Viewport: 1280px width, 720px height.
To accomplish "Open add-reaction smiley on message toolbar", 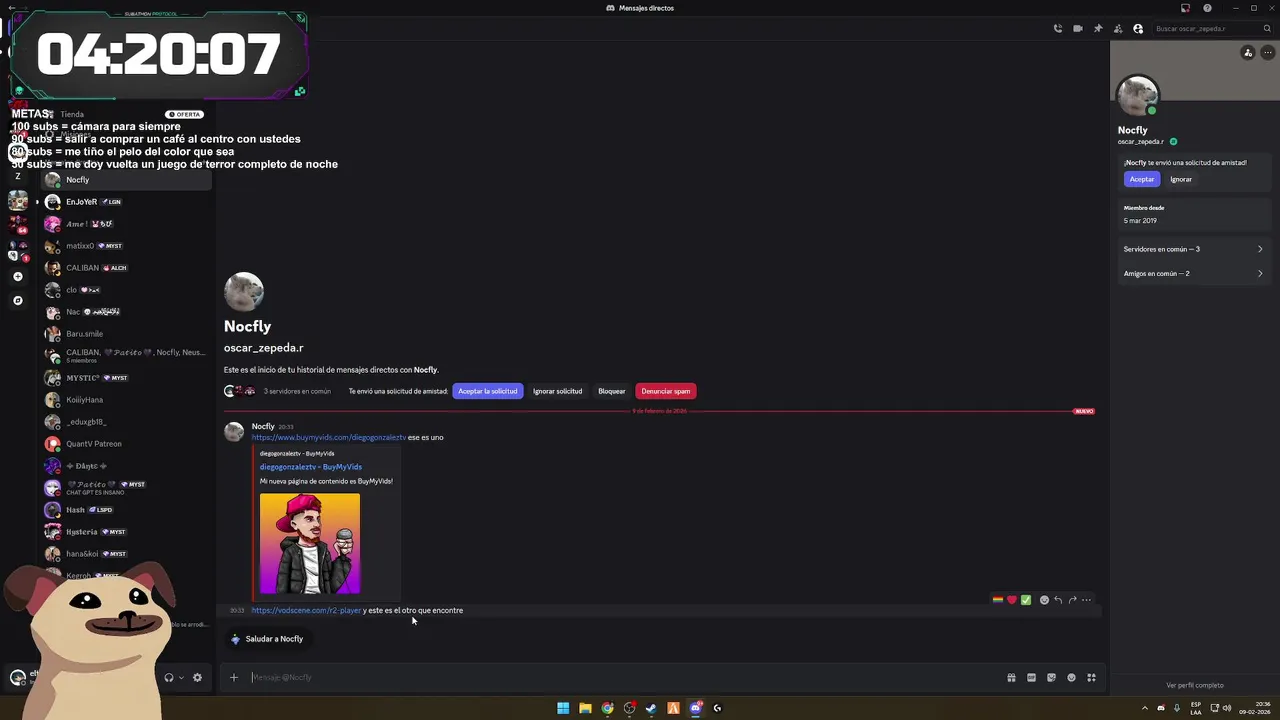I will (1044, 600).
